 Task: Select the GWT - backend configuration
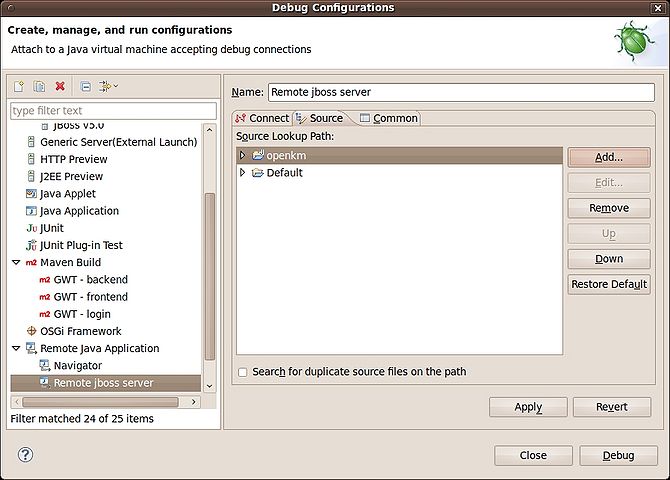pos(91,280)
